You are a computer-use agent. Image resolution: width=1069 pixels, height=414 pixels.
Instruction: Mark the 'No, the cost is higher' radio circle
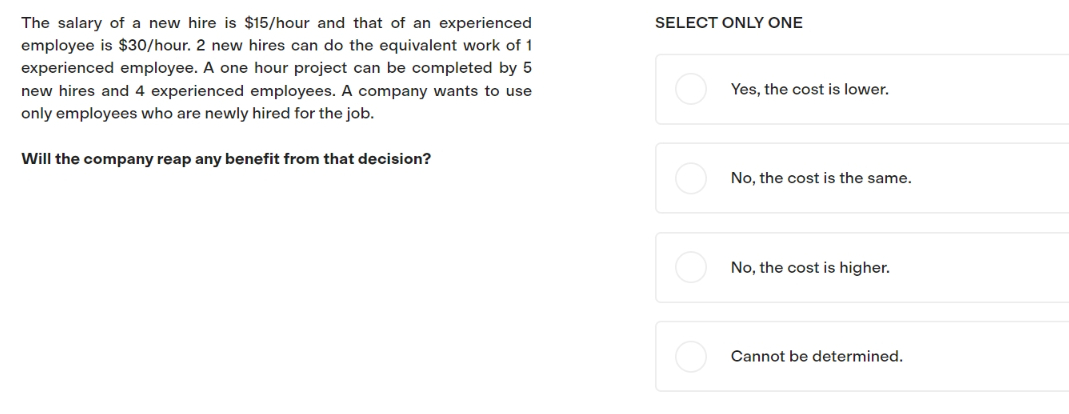click(691, 267)
